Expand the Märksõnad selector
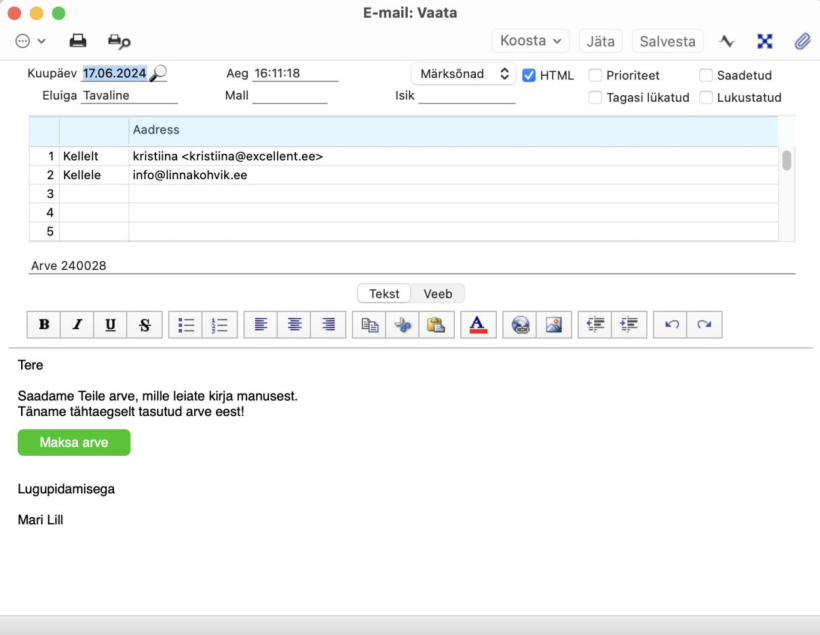The height and width of the screenshot is (635, 820). (x=464, y=74)
